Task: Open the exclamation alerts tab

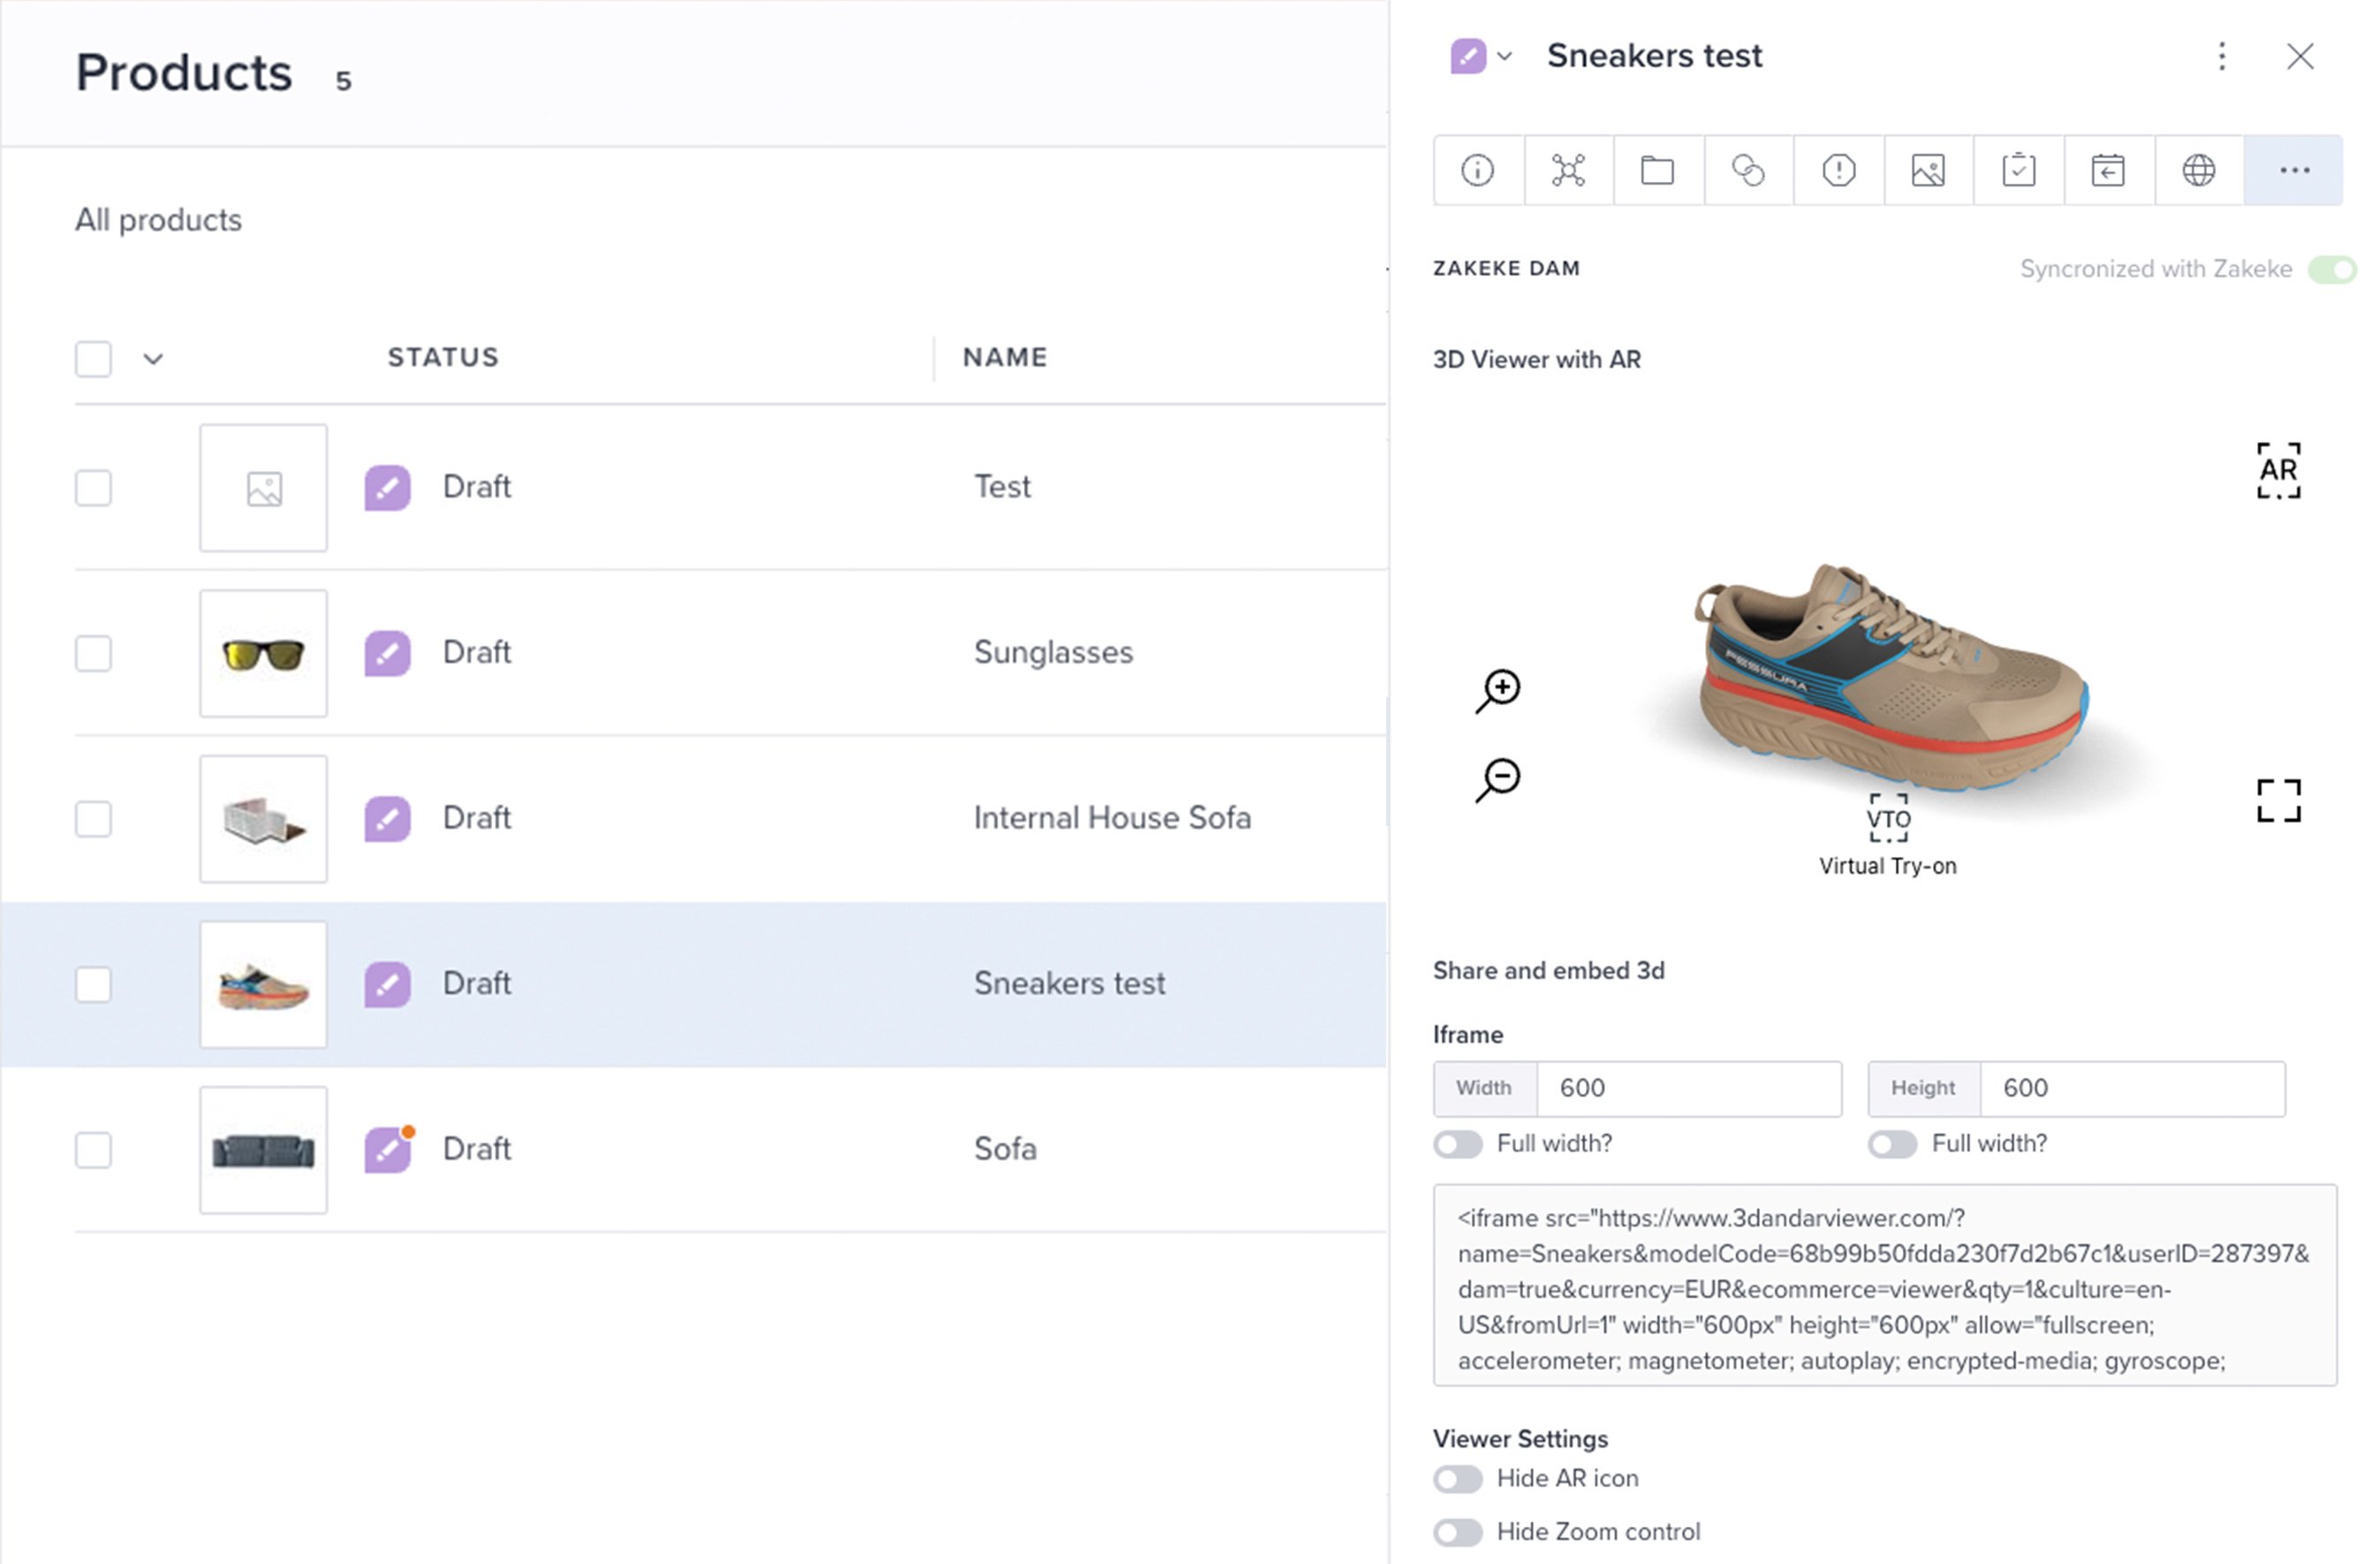Action: (x=1838, y=170)
